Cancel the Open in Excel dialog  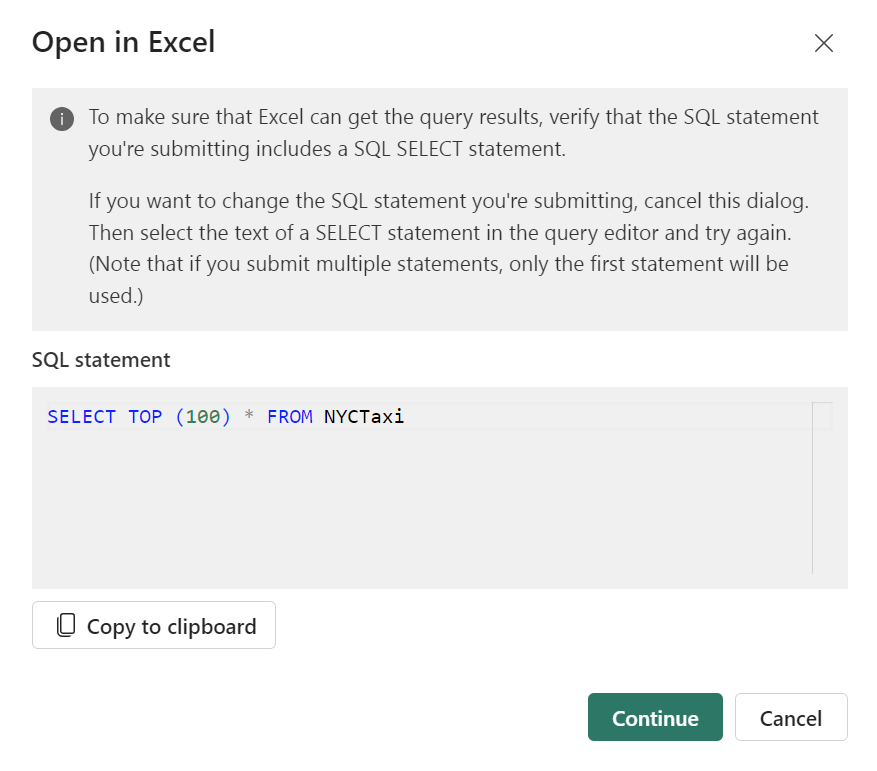[791, 717]
